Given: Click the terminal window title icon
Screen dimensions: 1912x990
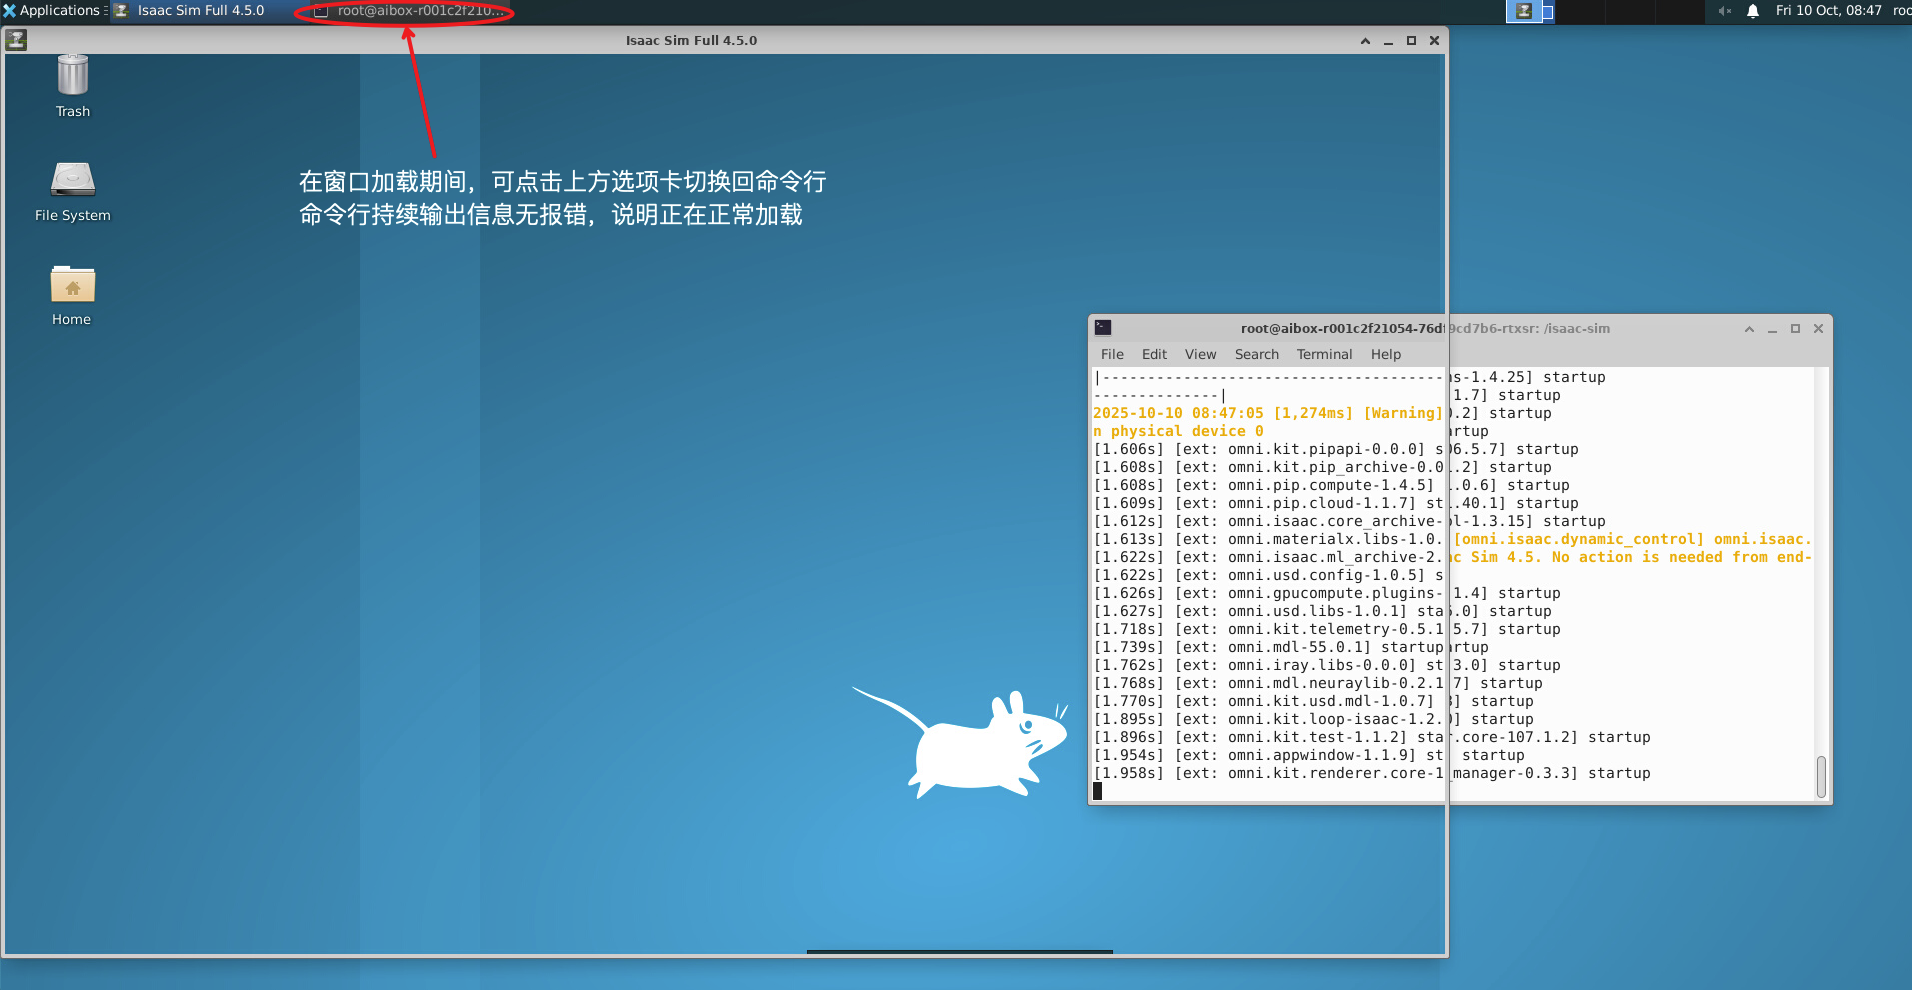Looking at the screenshot, I should (x=1103, y=328).
